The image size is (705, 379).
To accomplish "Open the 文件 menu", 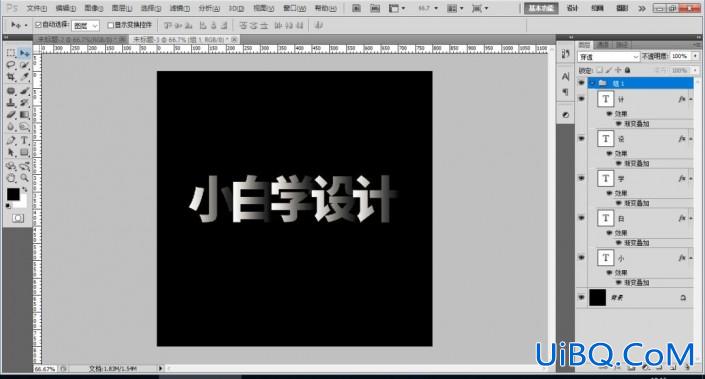I will (36, 9).
